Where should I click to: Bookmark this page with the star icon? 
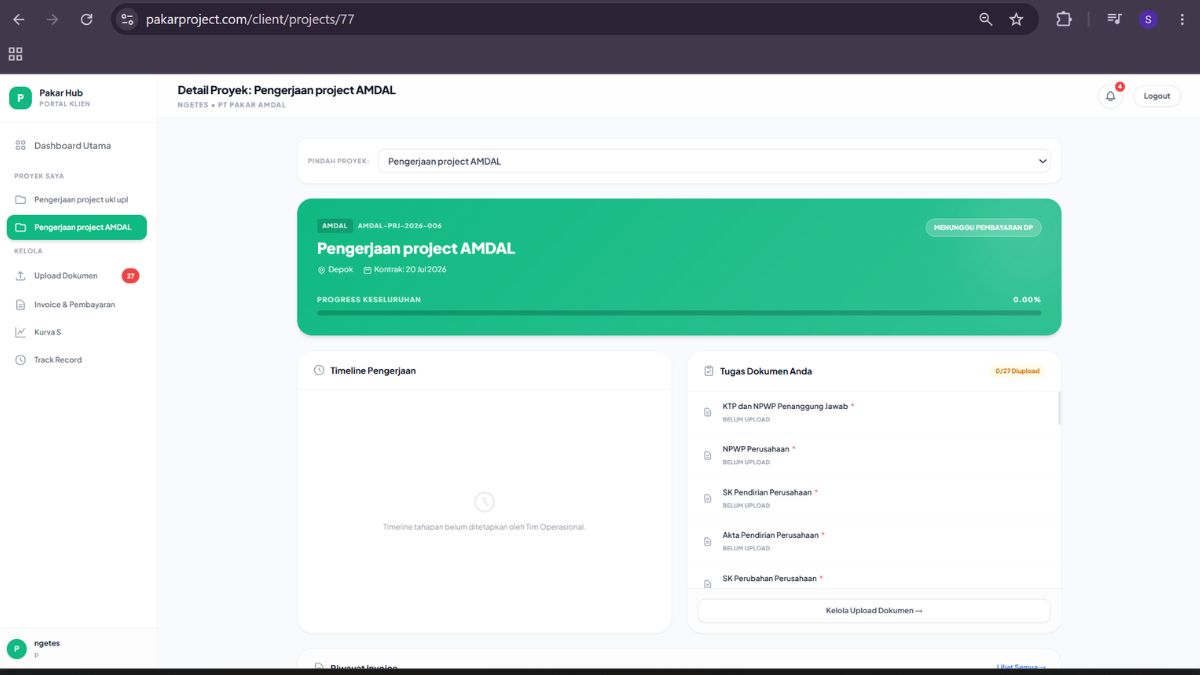tap(1016, 19)
